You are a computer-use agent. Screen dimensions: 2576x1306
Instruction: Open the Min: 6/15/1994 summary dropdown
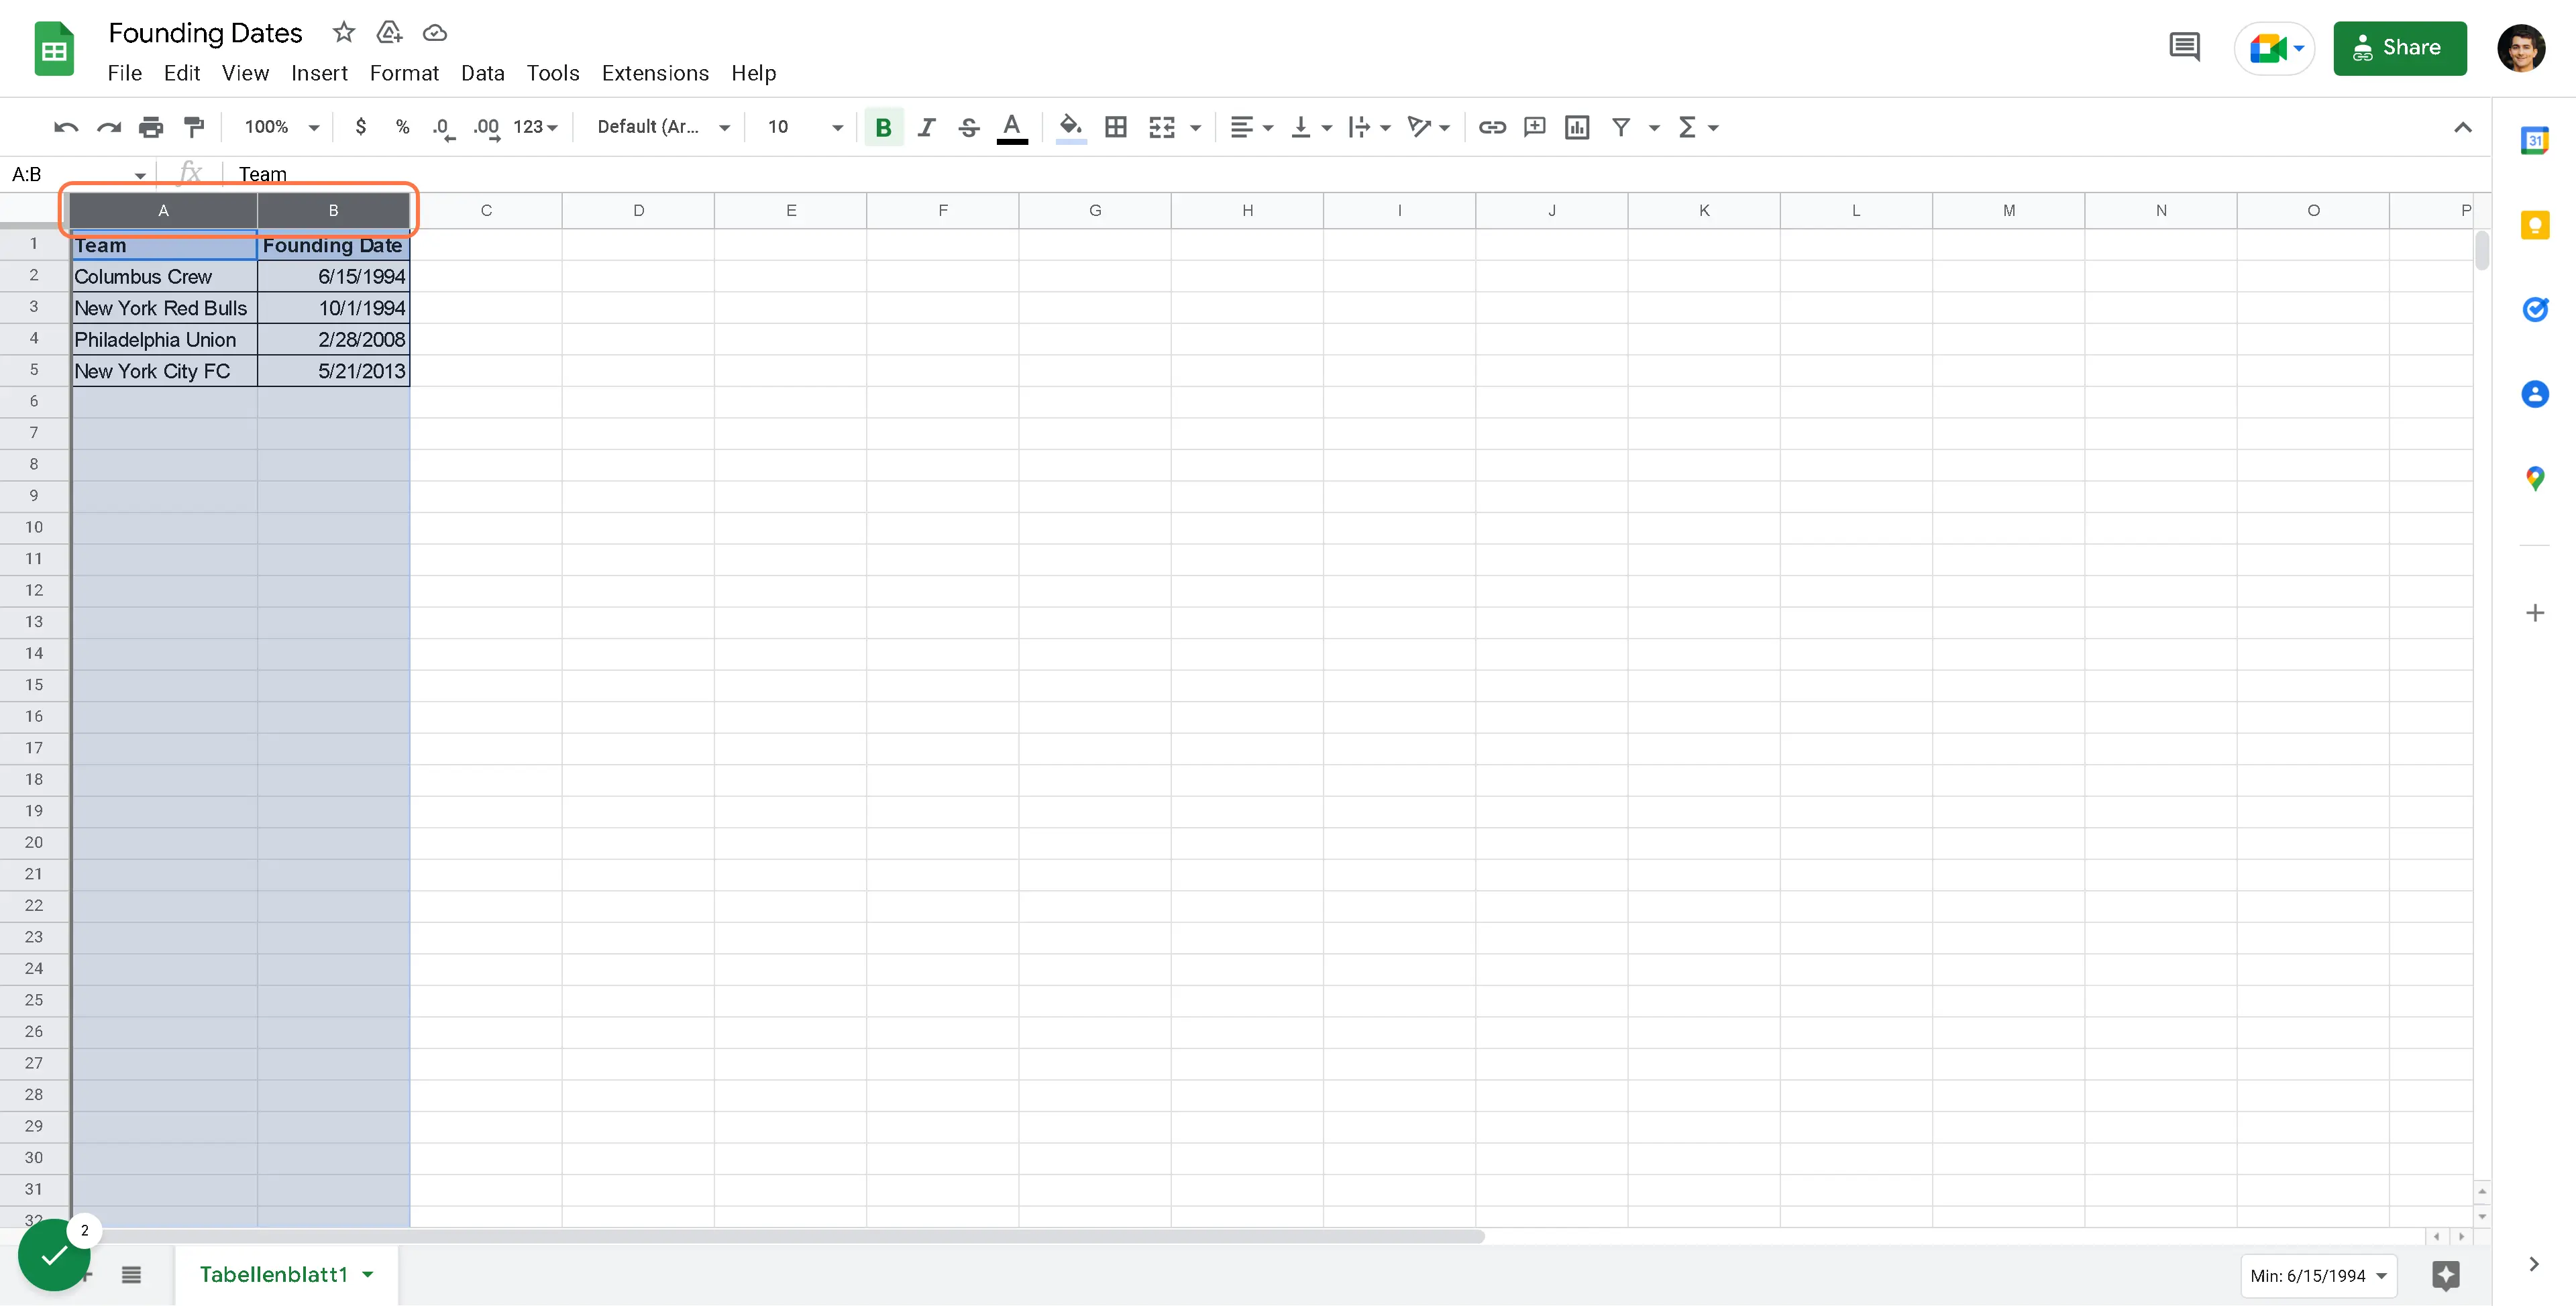[x=2318, y=1276]
